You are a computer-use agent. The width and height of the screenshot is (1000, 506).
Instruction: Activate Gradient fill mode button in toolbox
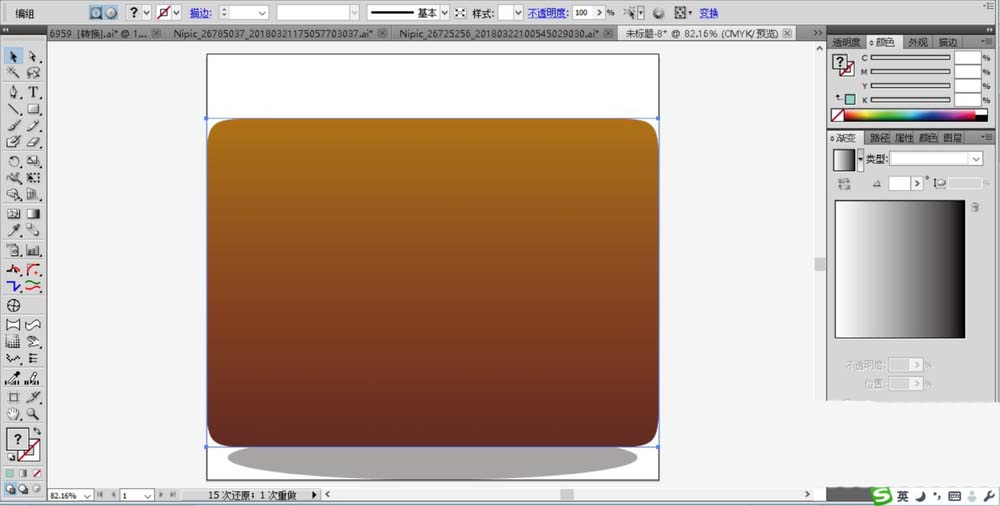point(23,473)
